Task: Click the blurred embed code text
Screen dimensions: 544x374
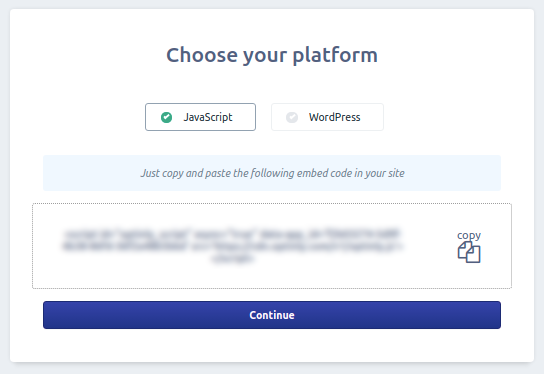Action: pyautogui.click(x=232, y=246)
